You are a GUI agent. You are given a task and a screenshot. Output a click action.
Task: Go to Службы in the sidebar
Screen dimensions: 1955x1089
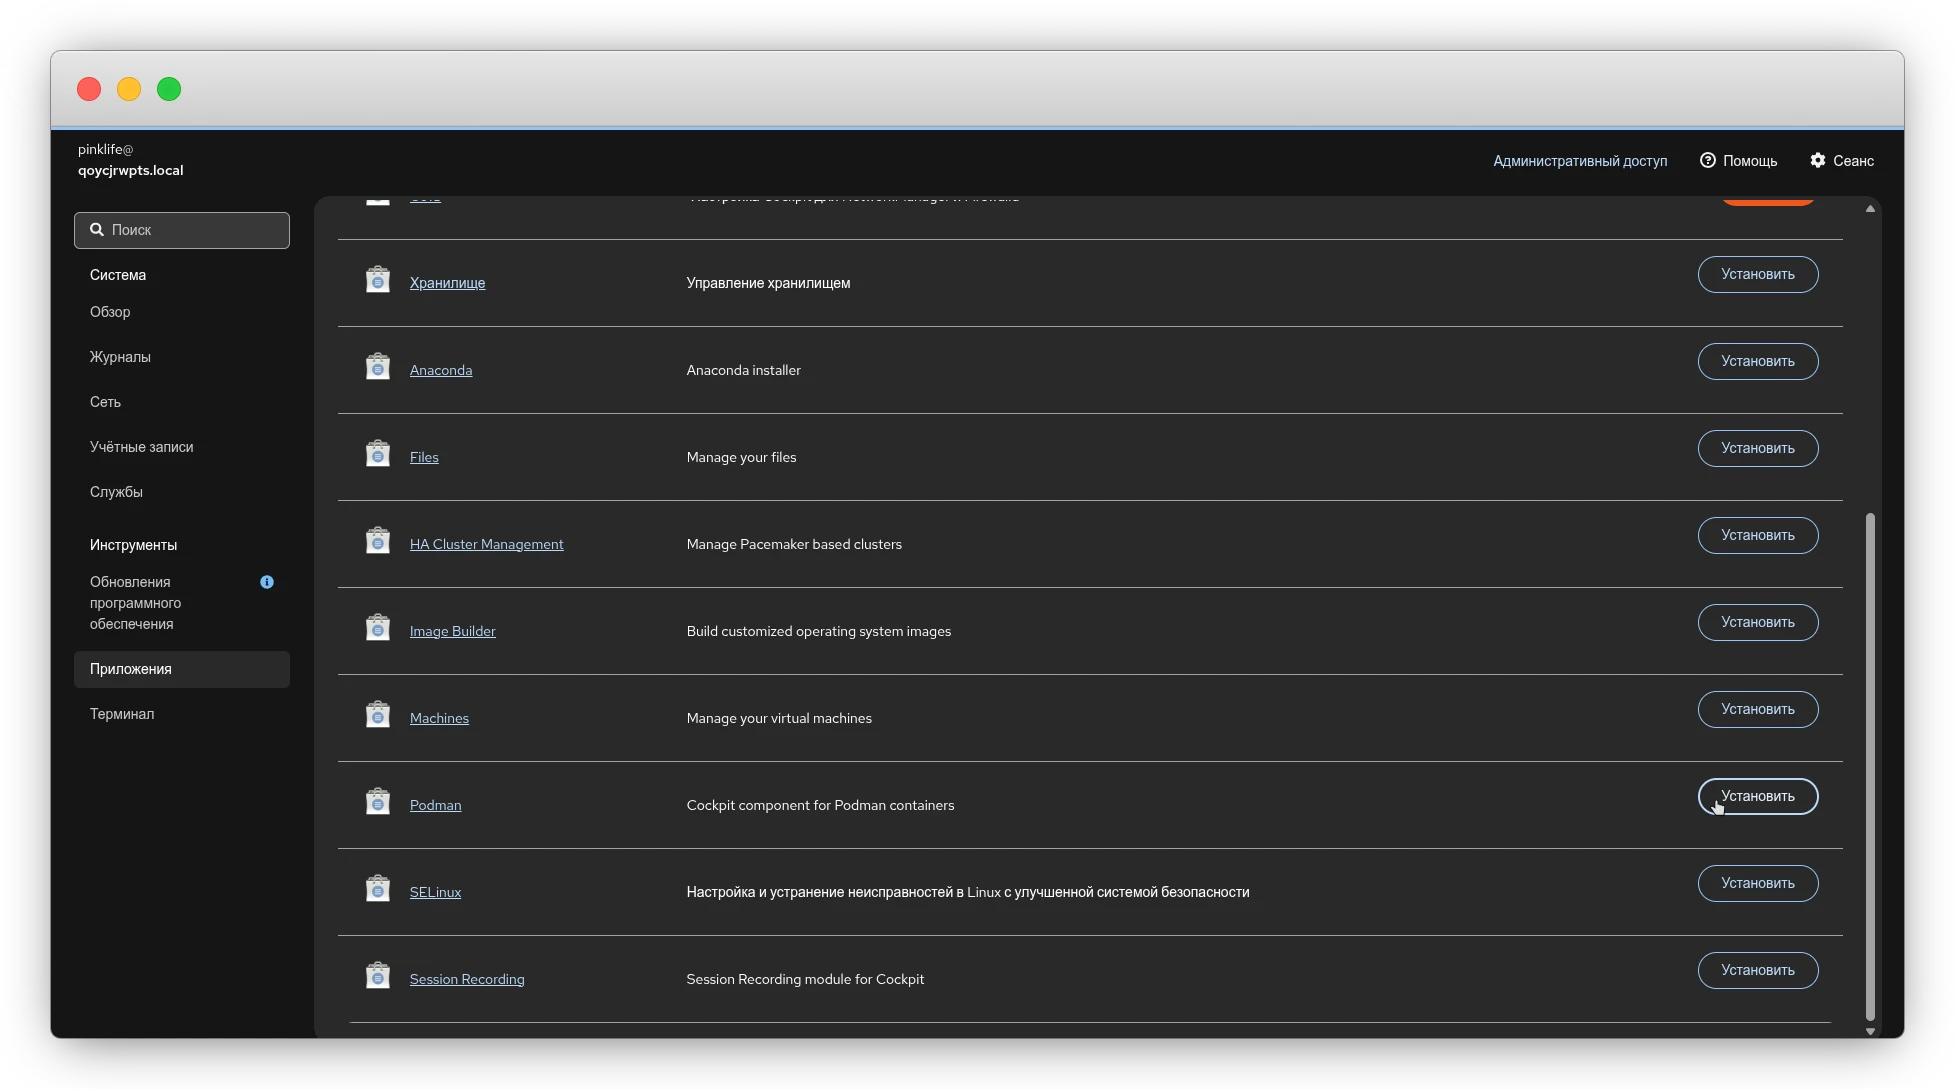(x=116, y=492)
